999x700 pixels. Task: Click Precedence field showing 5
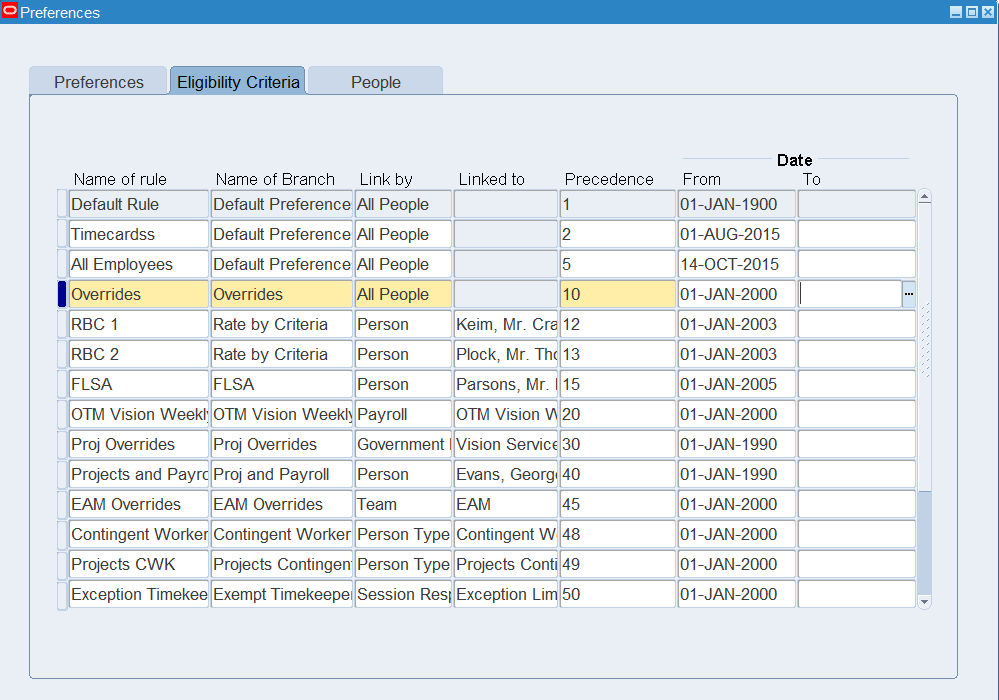617,264
